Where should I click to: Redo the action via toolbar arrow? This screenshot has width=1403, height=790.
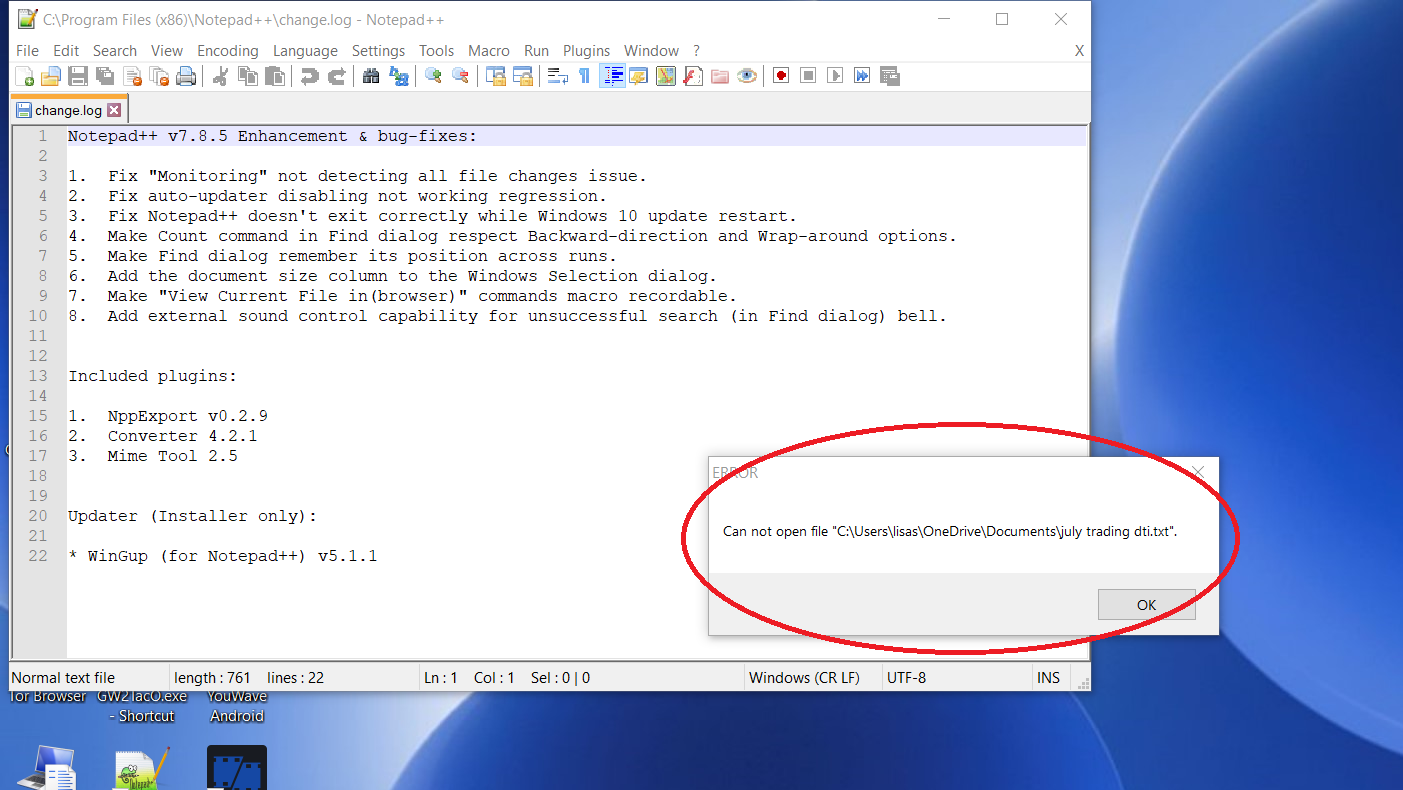(x=337, y=76)
